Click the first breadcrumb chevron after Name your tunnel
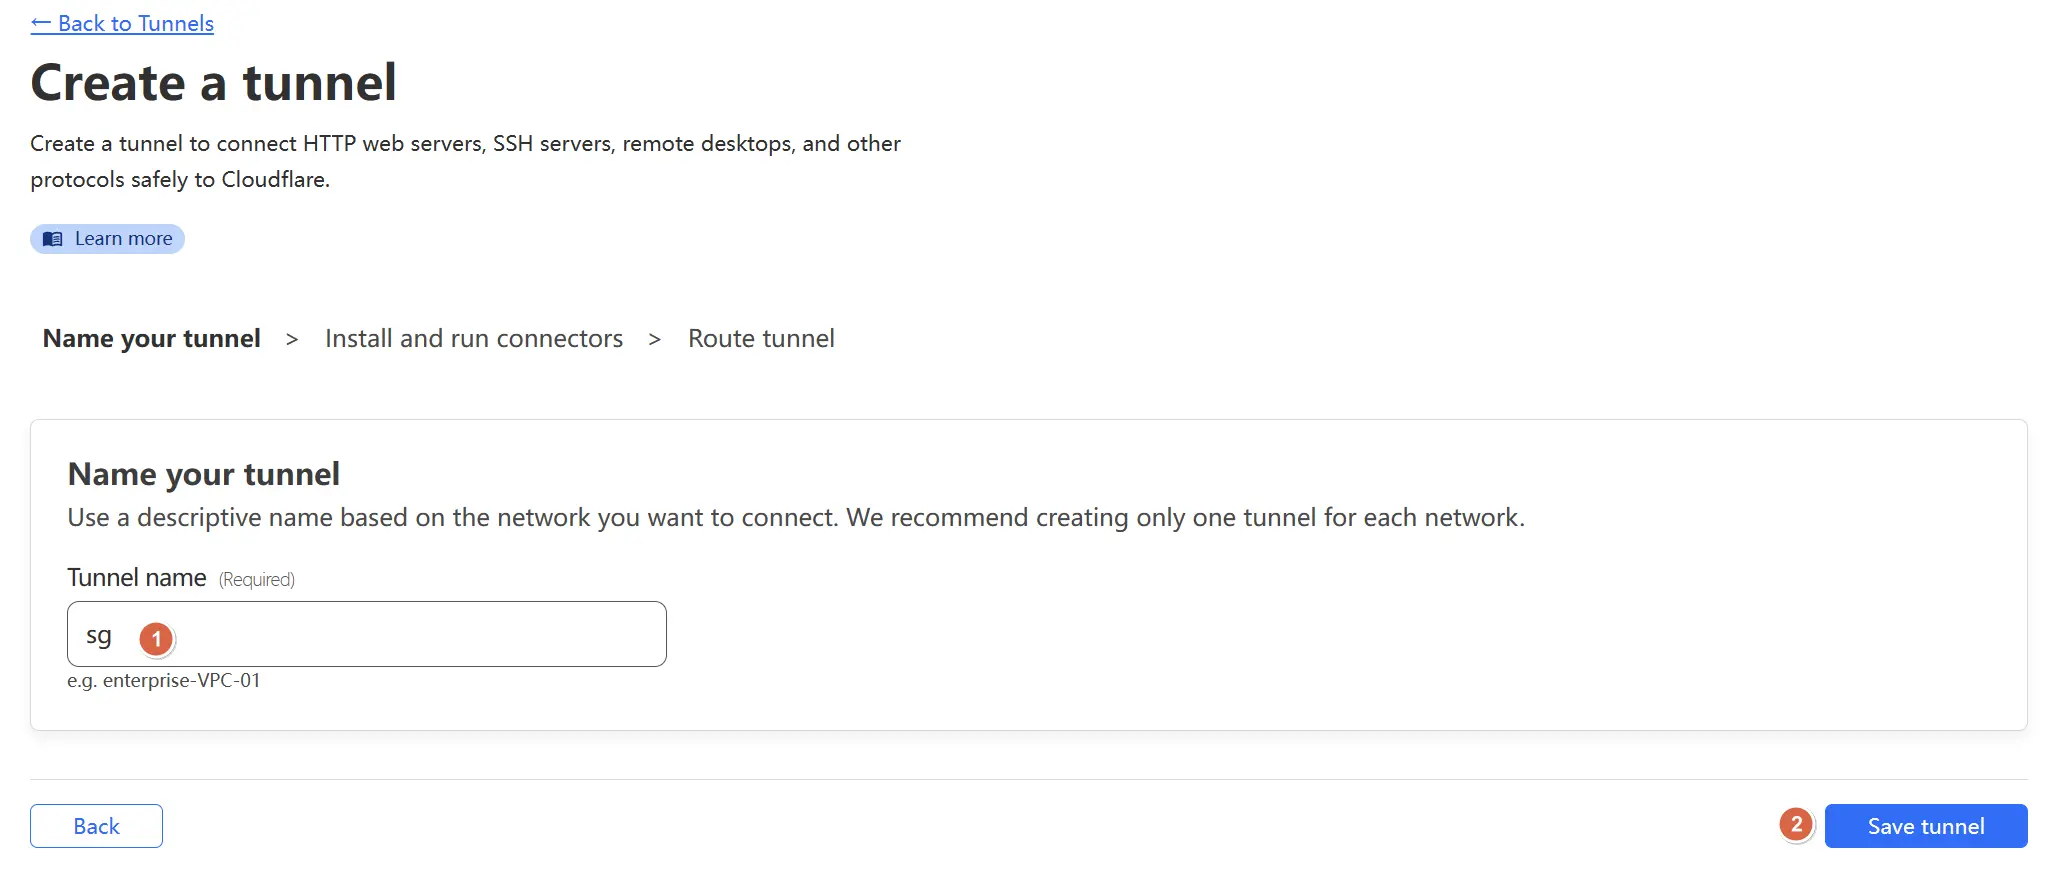The image size is (2046, 886). [x=292, y=340]
